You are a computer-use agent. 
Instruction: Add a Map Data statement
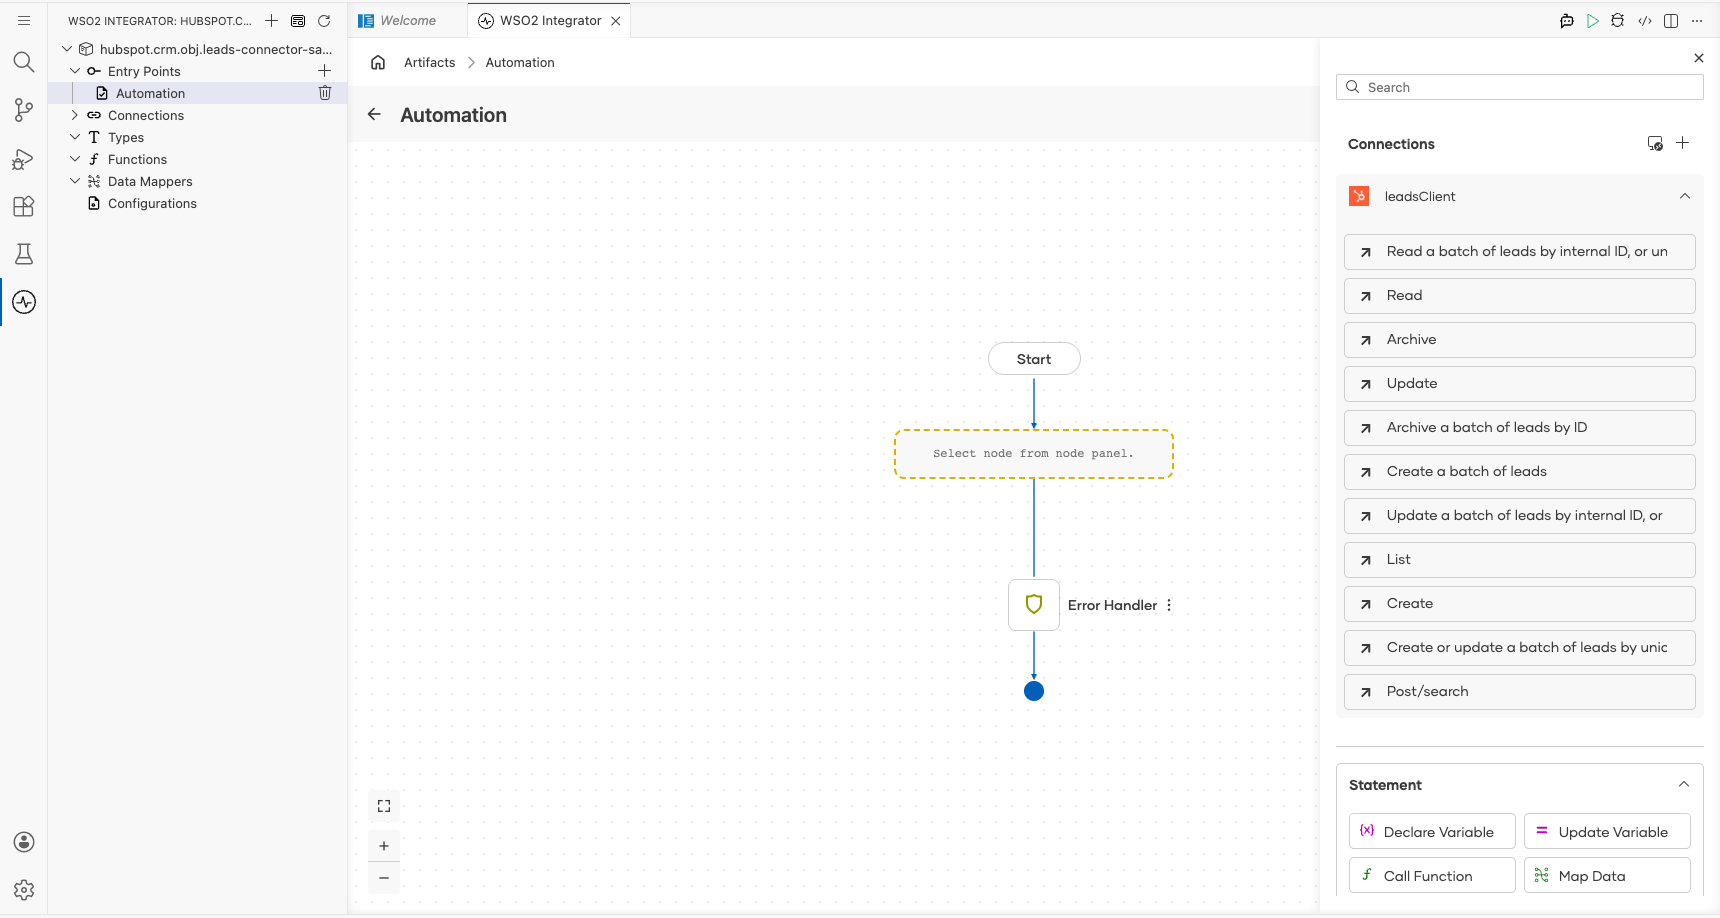pos(1607,875)
